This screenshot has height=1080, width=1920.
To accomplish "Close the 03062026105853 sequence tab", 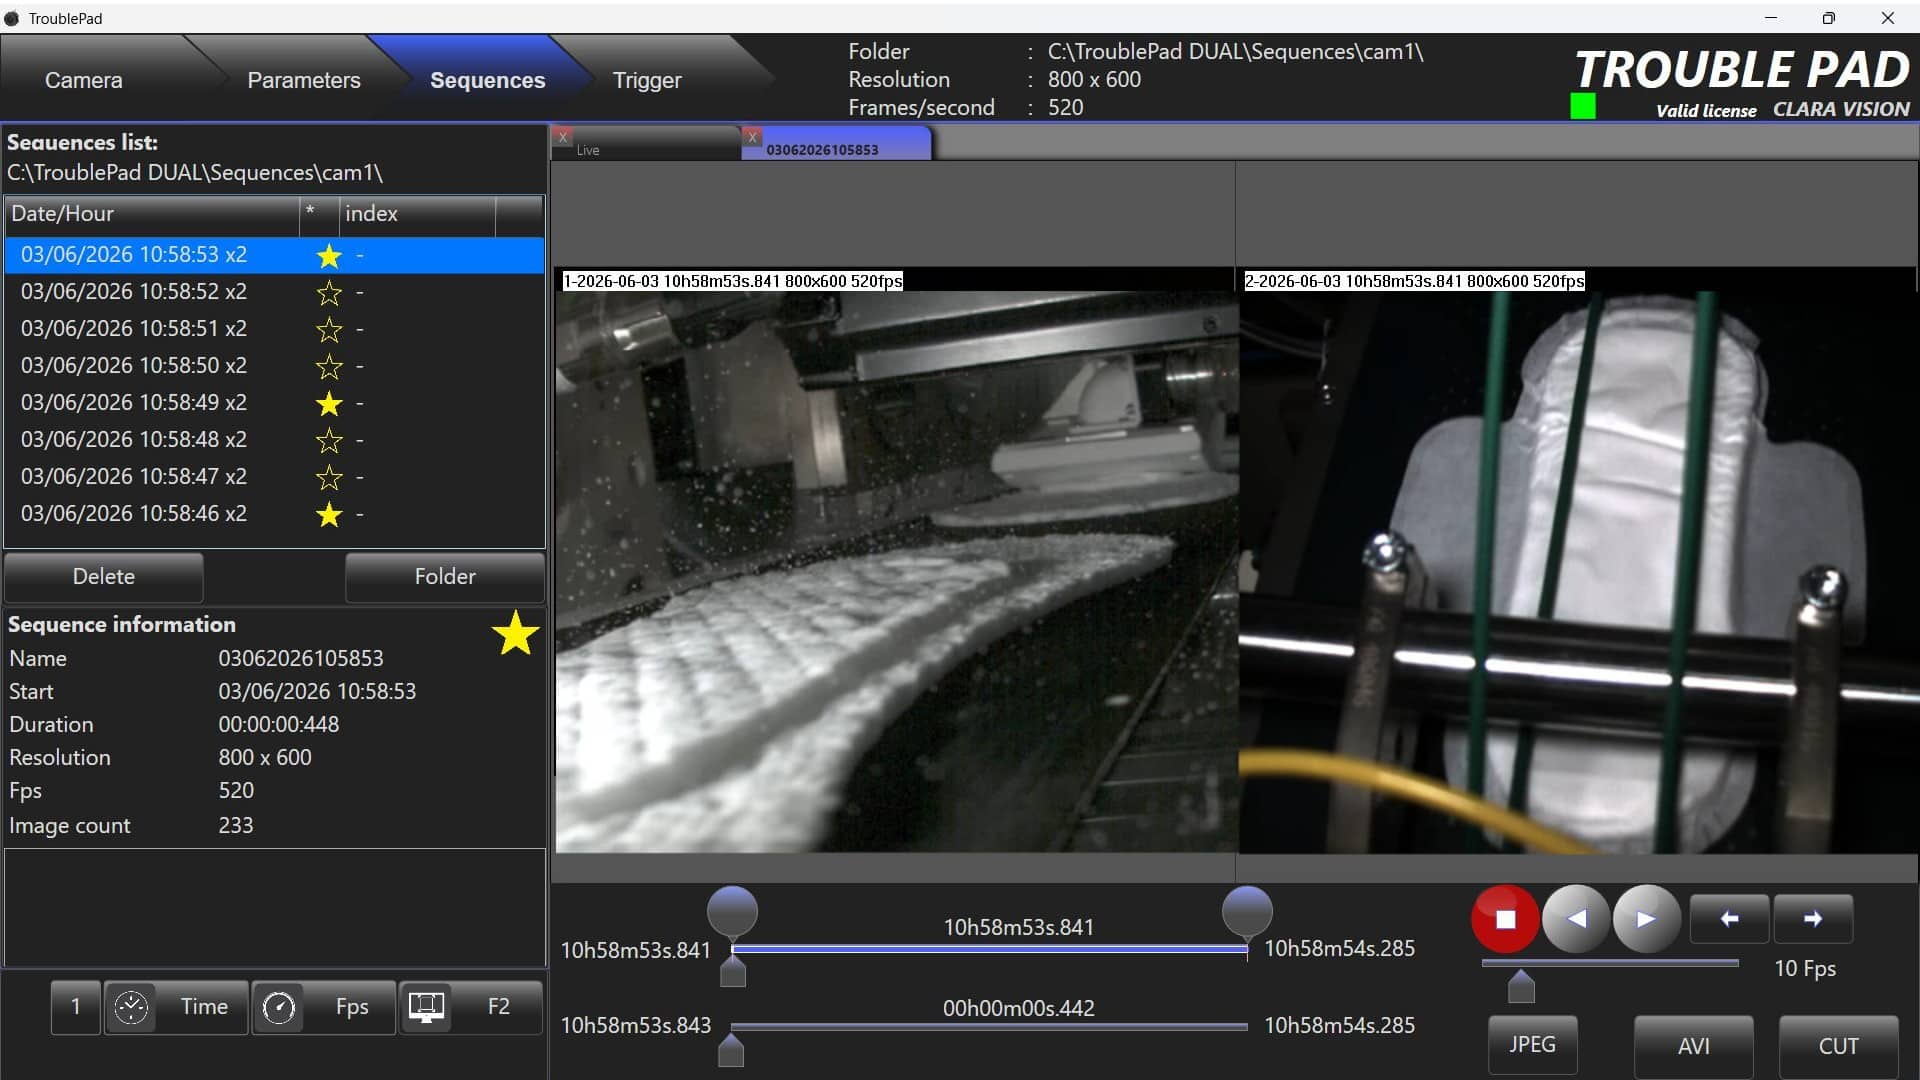I will click(x=753, y=136).
